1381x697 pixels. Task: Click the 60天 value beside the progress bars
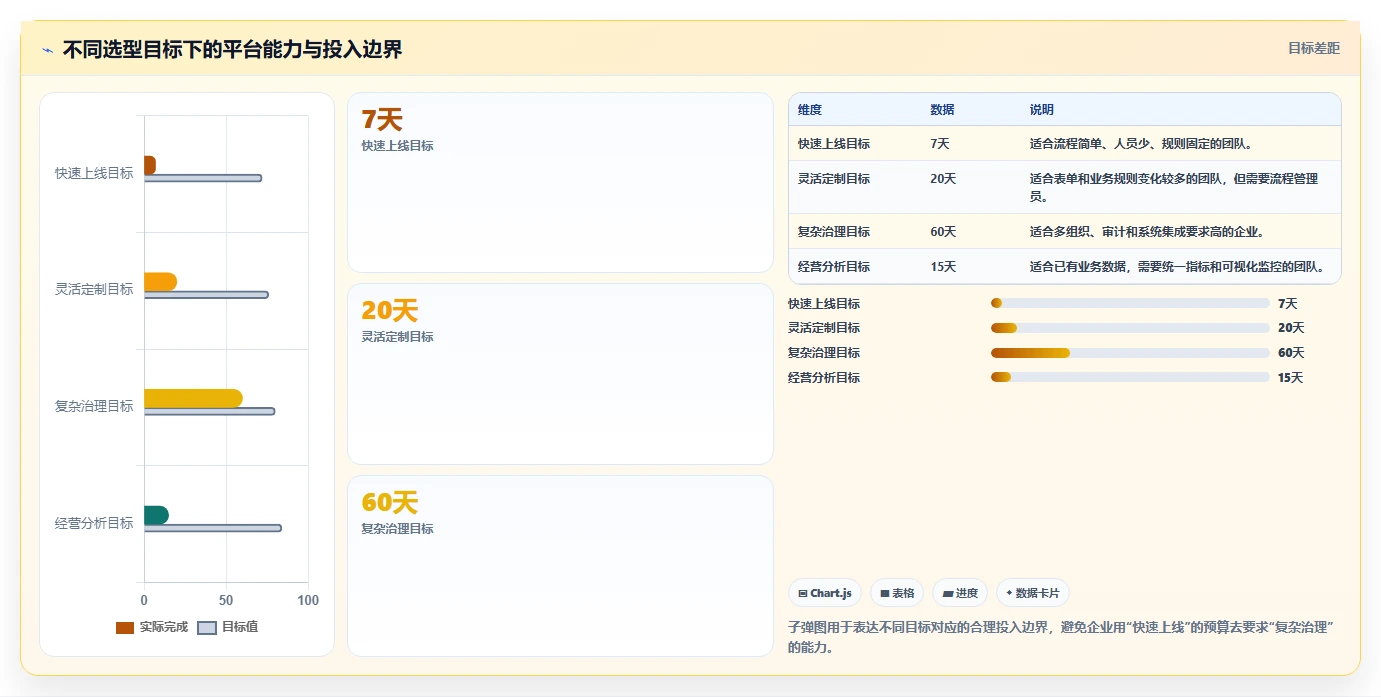tap(1291, 353)
